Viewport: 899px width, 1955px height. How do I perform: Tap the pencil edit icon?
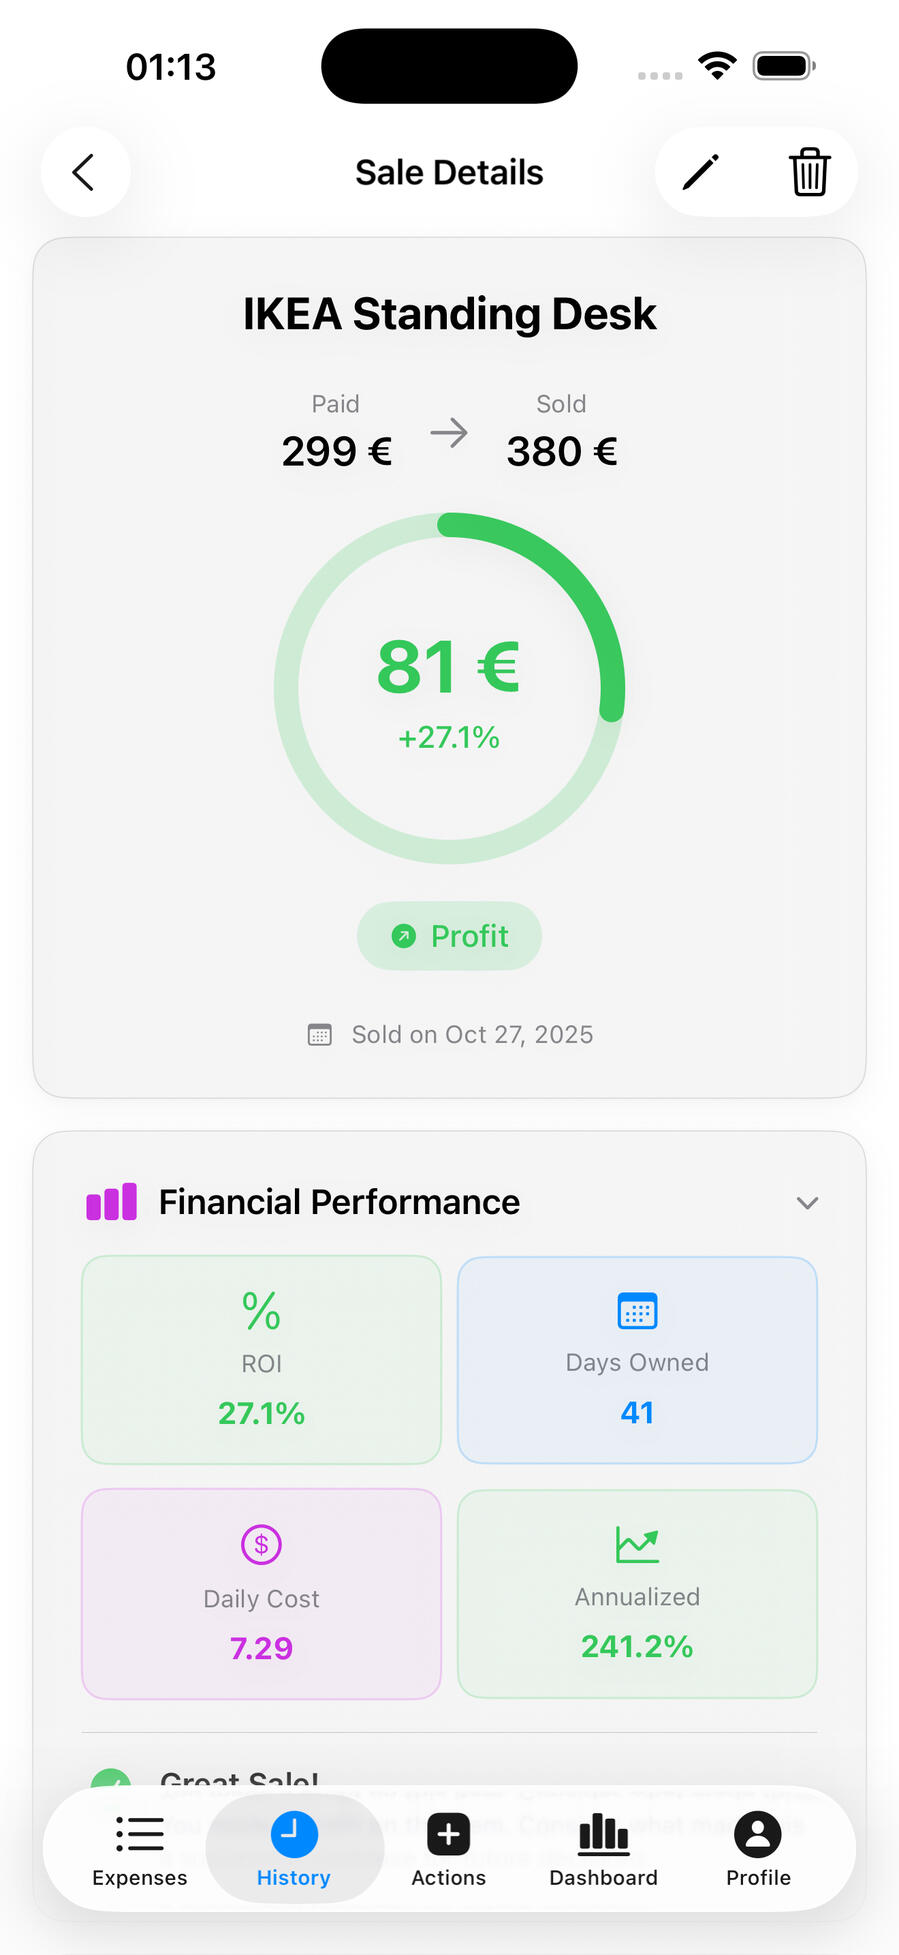click(701, 172)
